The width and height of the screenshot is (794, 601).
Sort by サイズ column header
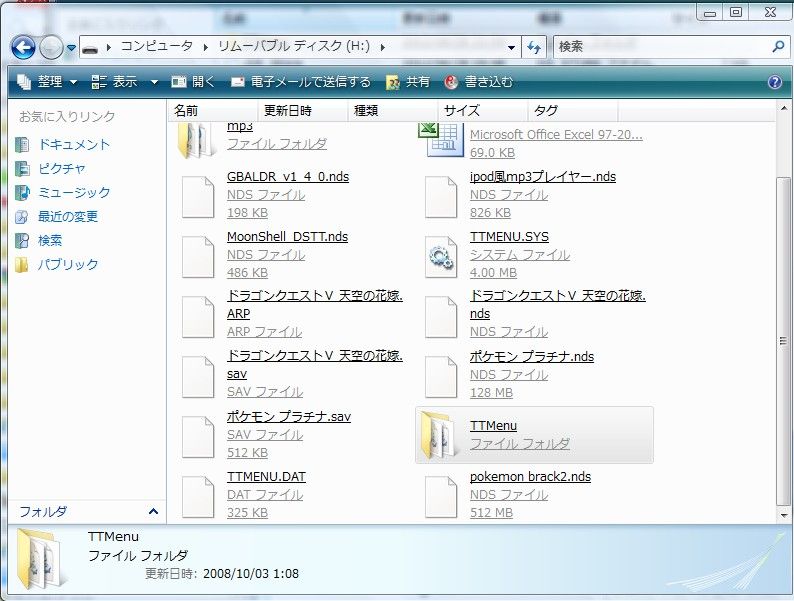pyautogui.click(x=483, y=110)
